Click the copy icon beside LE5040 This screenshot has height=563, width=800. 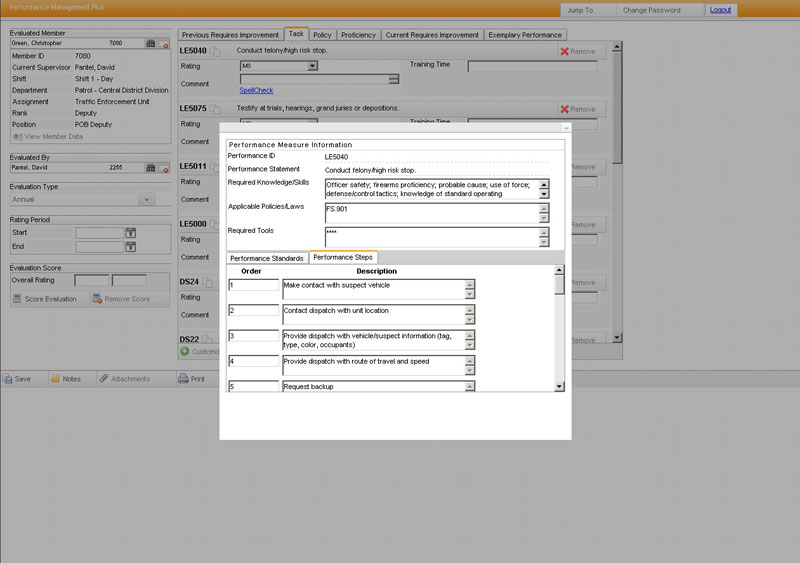tap(216, 51)
